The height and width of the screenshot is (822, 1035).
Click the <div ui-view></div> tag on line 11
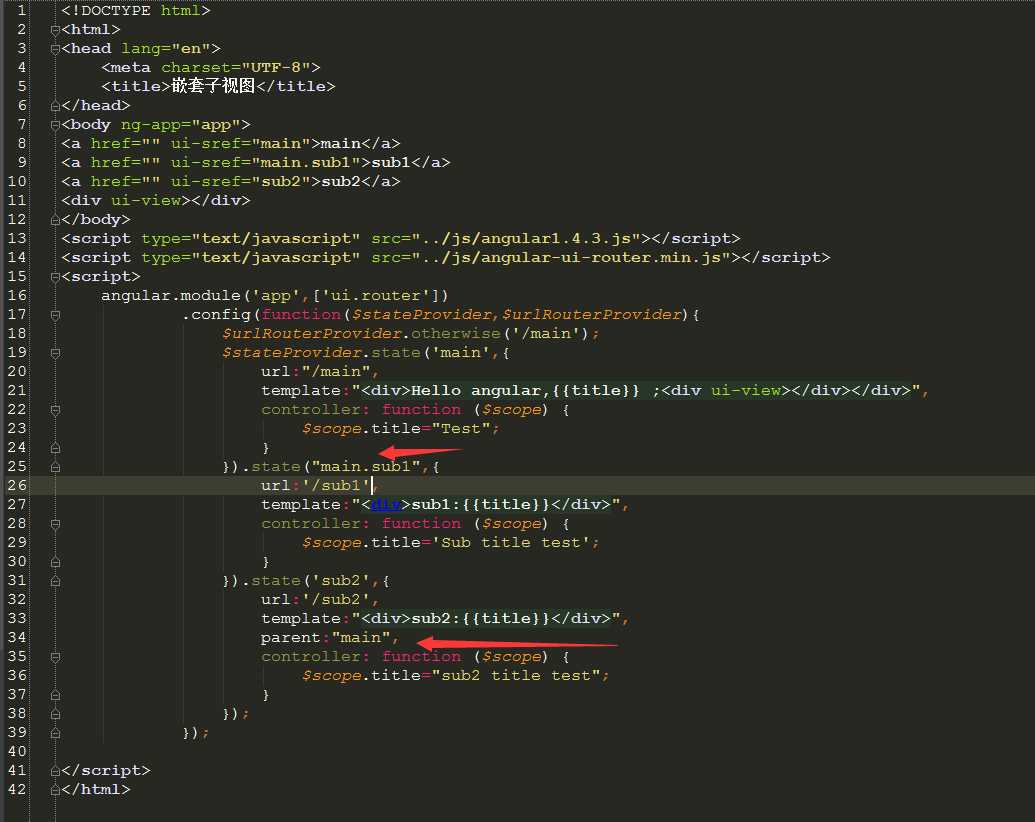[x=156, y=200]
